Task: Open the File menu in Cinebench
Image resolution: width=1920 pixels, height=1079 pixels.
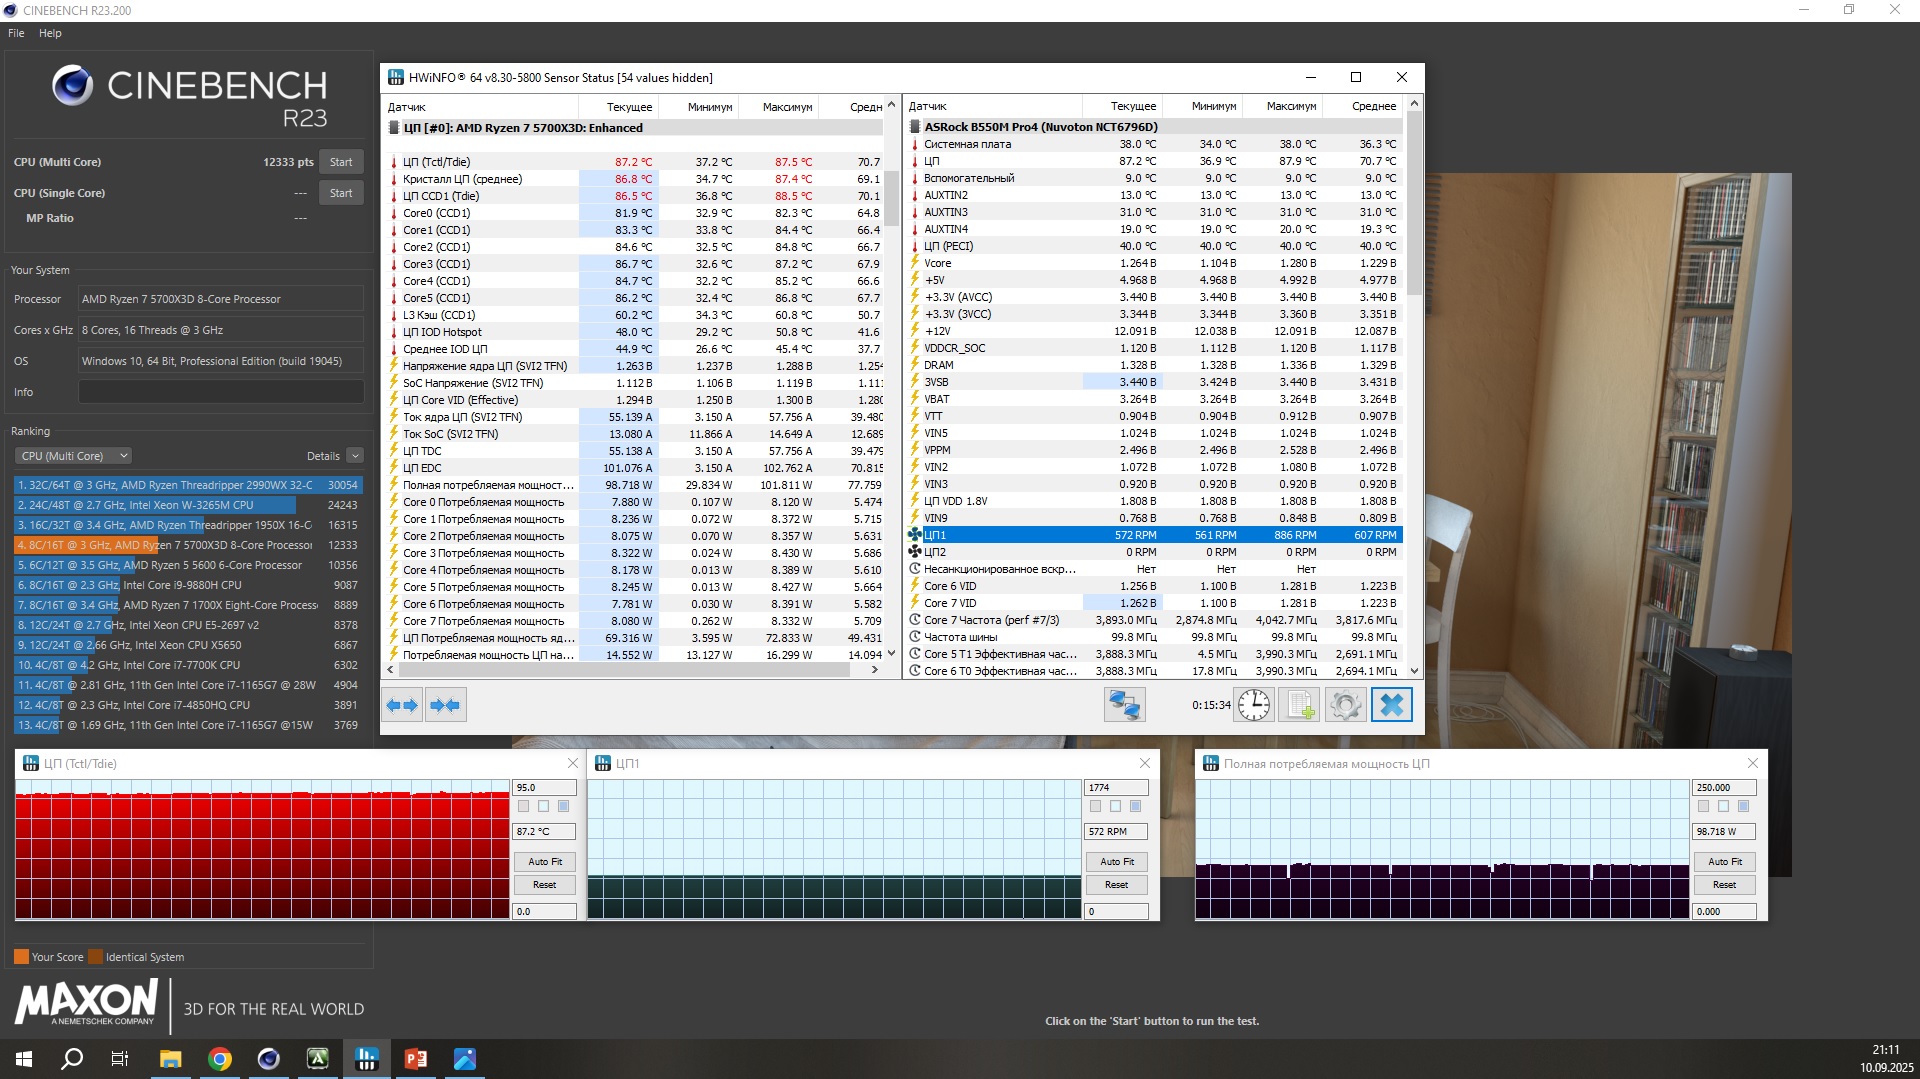Action: point(16,33)
